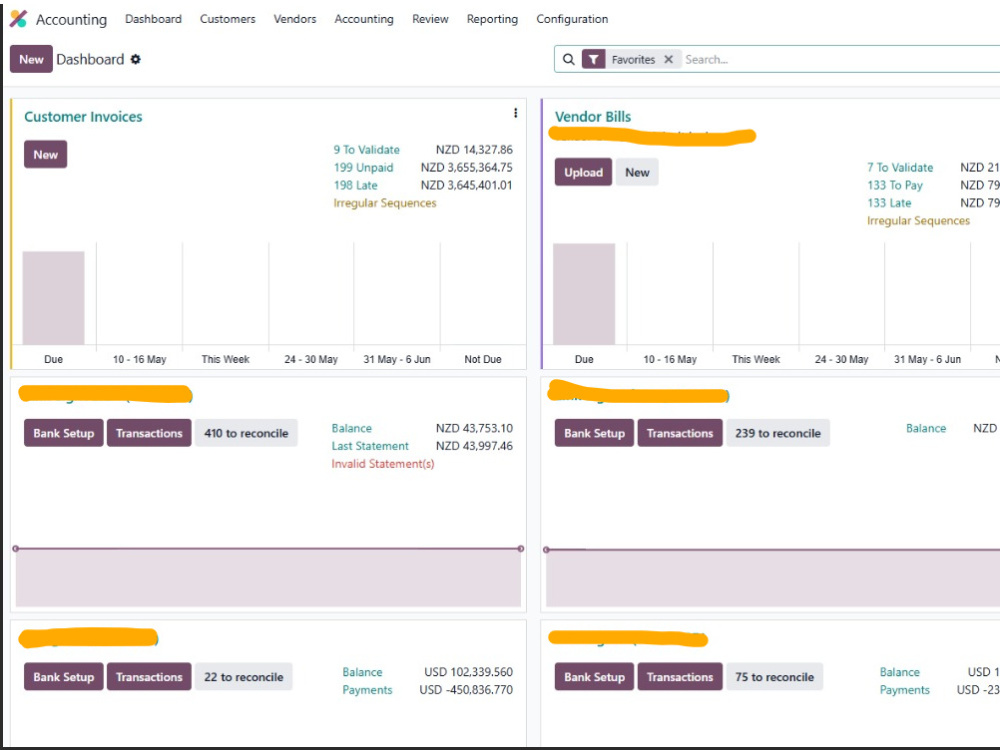Open Payments link in 75 to reconcile card
The width and height of the screenshot is (1000, 750).
904,690
